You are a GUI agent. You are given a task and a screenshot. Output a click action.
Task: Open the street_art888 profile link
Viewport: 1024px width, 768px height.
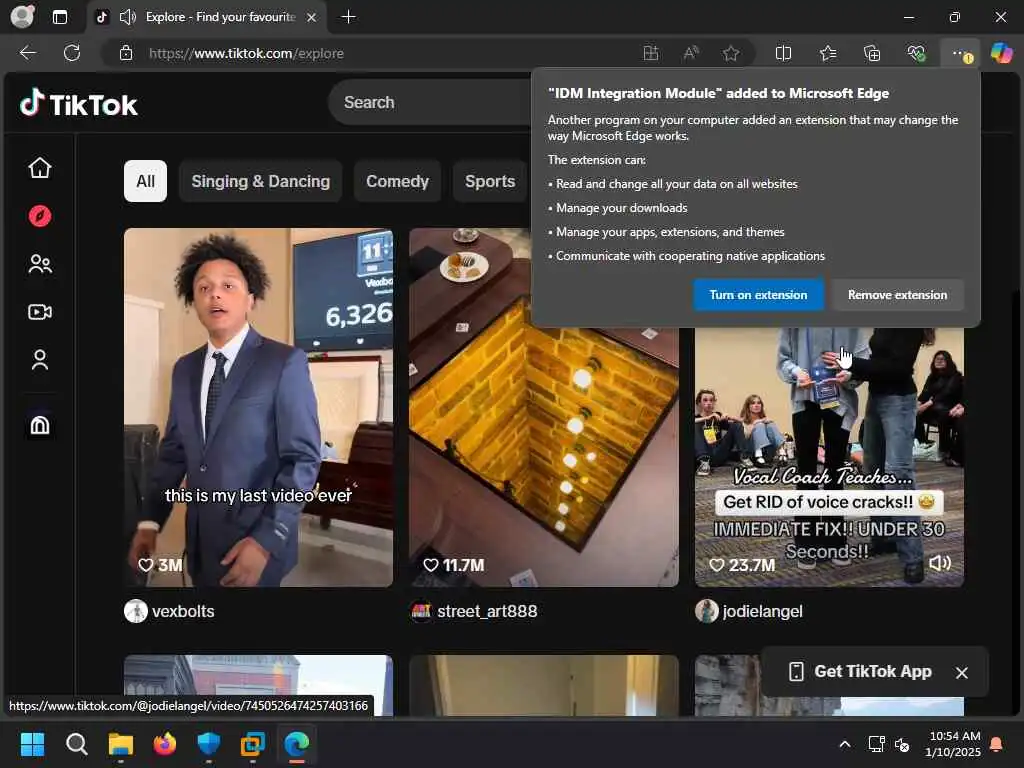point(487,611)
